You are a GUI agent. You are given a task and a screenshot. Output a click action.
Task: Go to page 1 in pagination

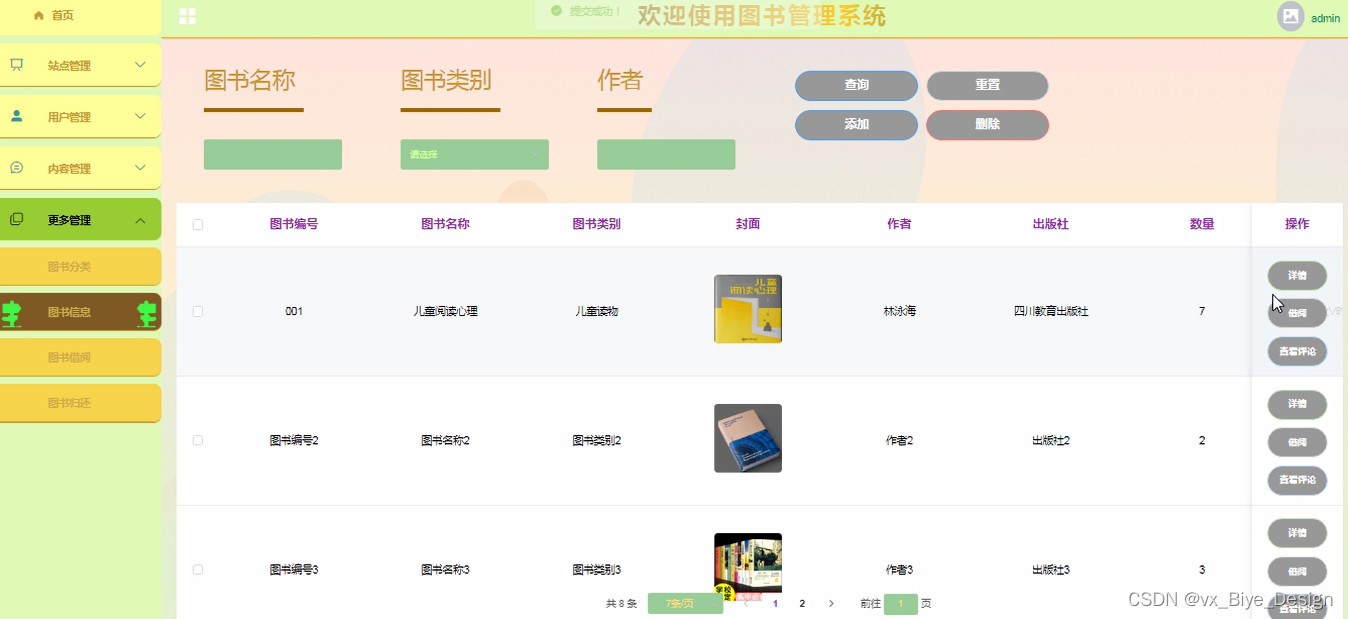776,604
